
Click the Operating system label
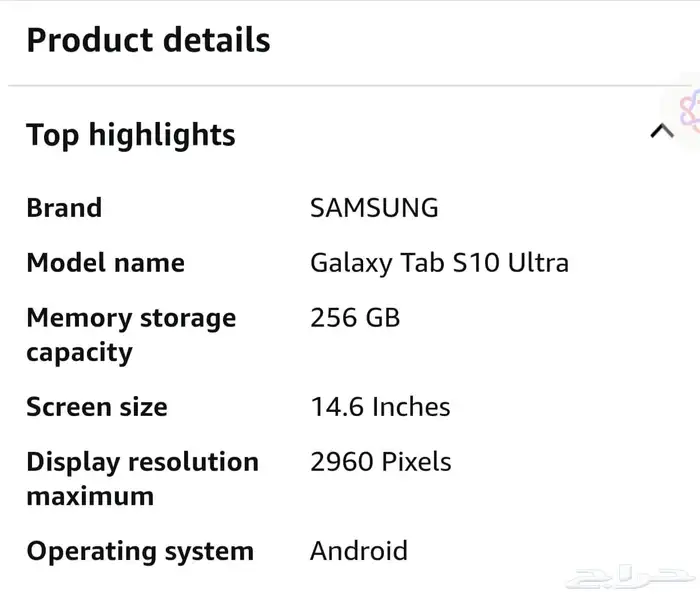pyautogui.click(x=140, y=552)
